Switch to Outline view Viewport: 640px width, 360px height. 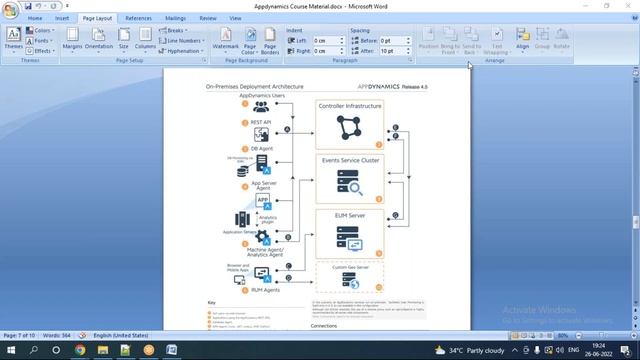click(x=541, y=336)
